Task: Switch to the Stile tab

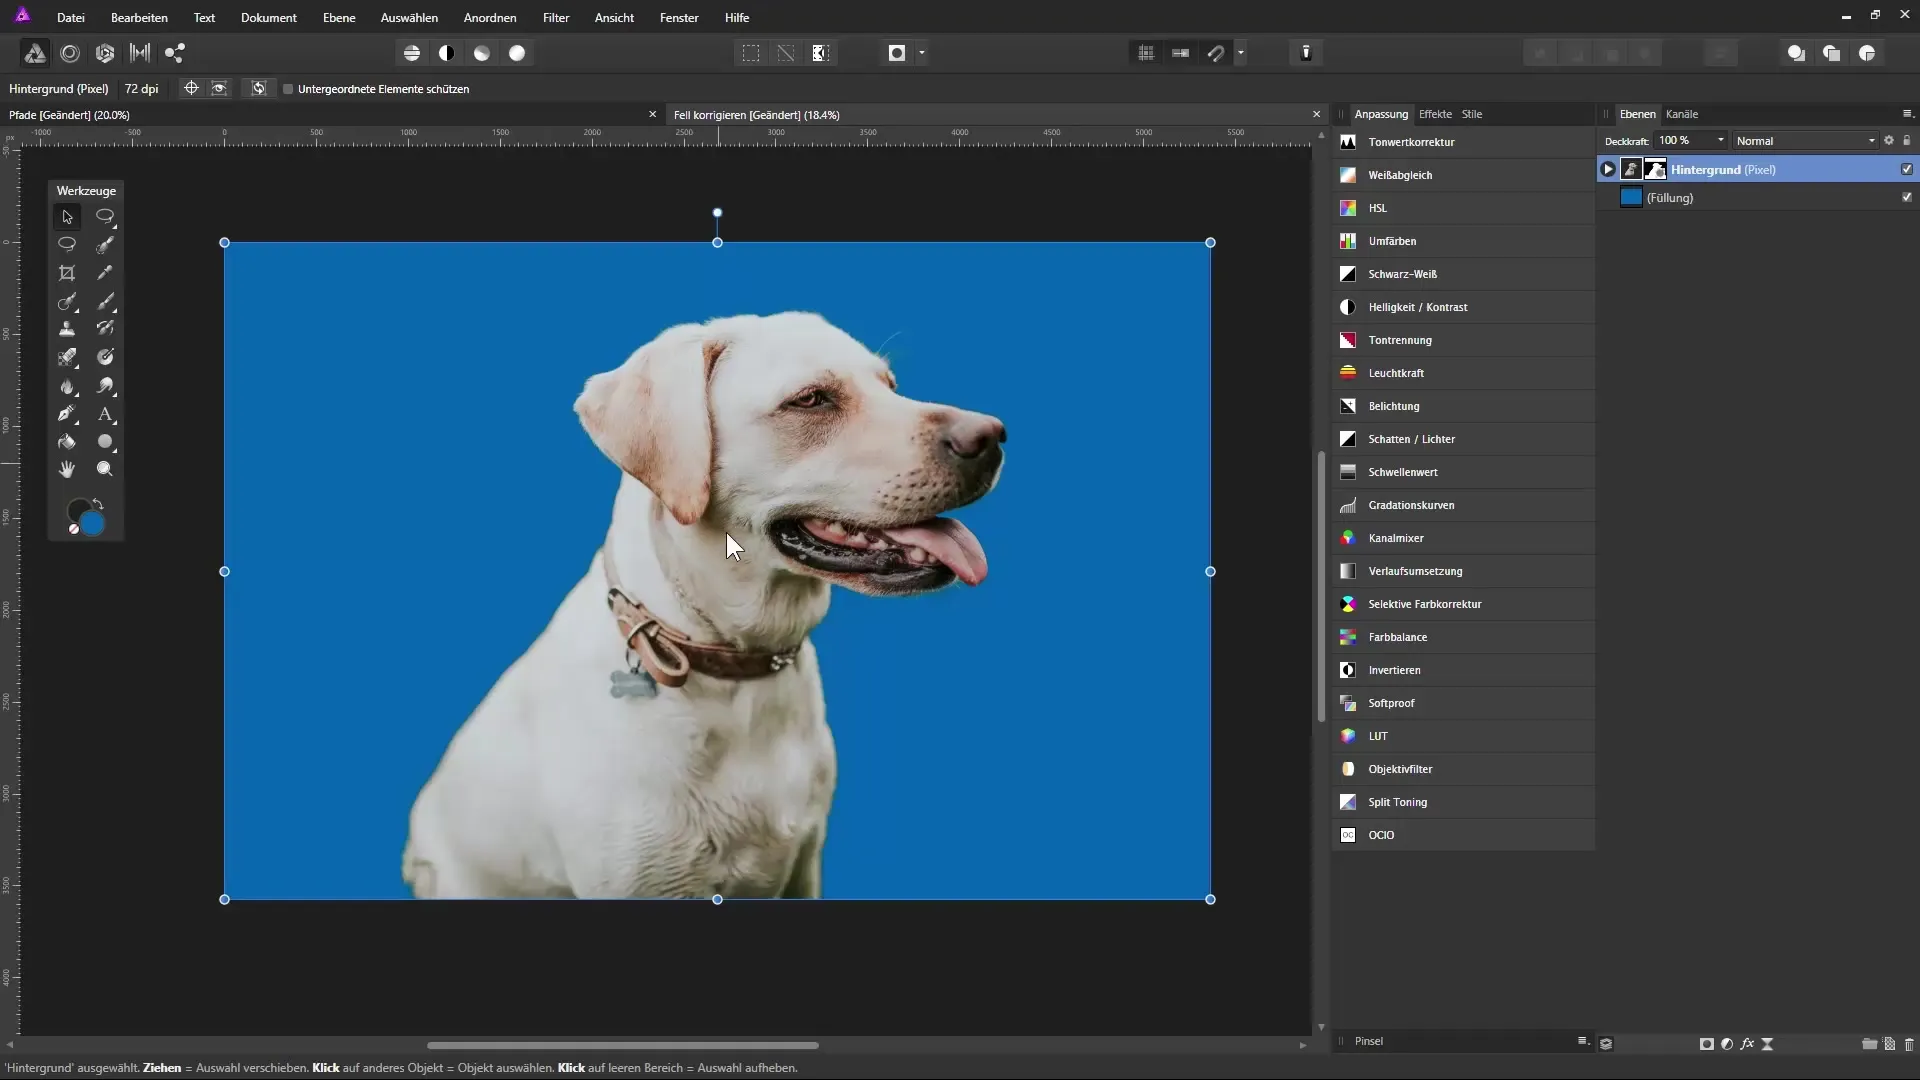Action: coord(1472,114)
